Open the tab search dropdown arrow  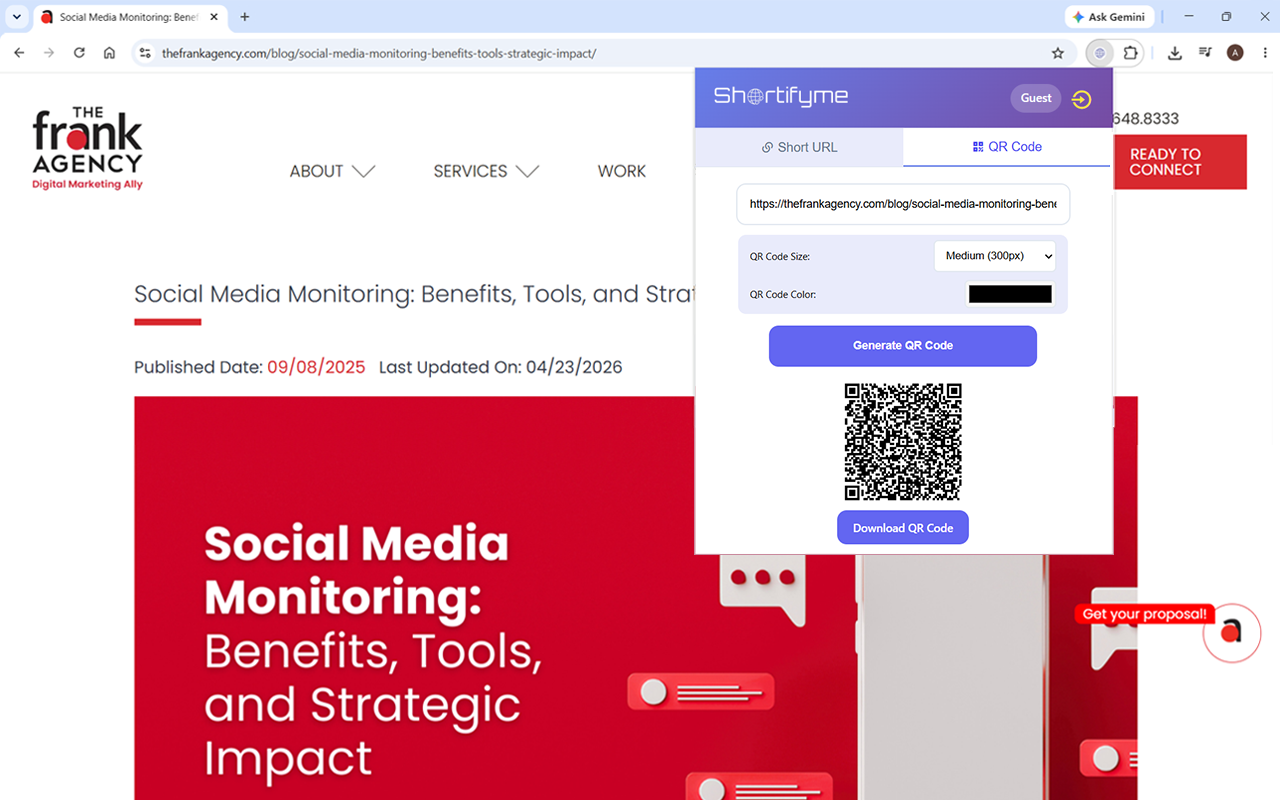point(16,17)
